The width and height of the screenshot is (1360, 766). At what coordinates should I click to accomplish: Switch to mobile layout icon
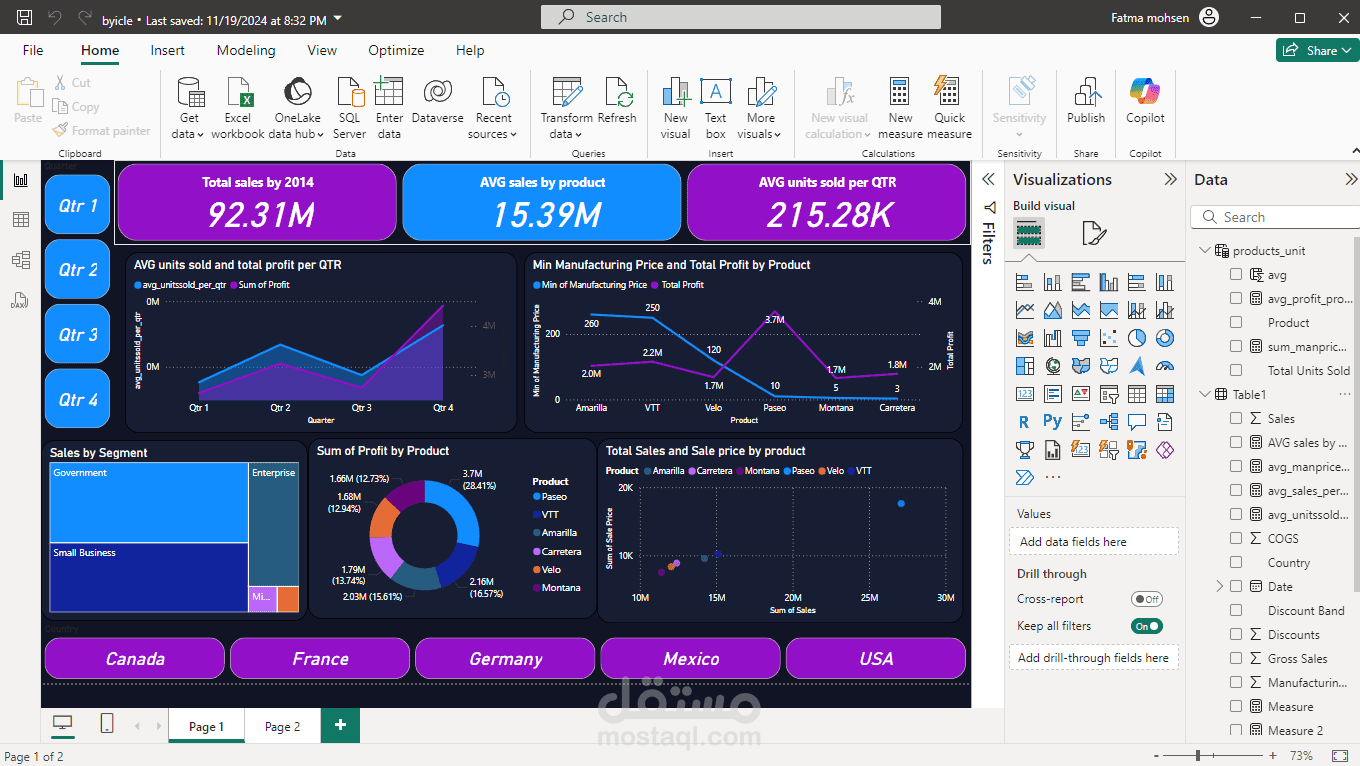[107, 724]
